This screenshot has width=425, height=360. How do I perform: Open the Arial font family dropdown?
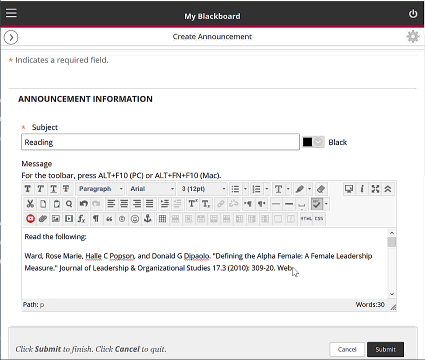(152, 189)
